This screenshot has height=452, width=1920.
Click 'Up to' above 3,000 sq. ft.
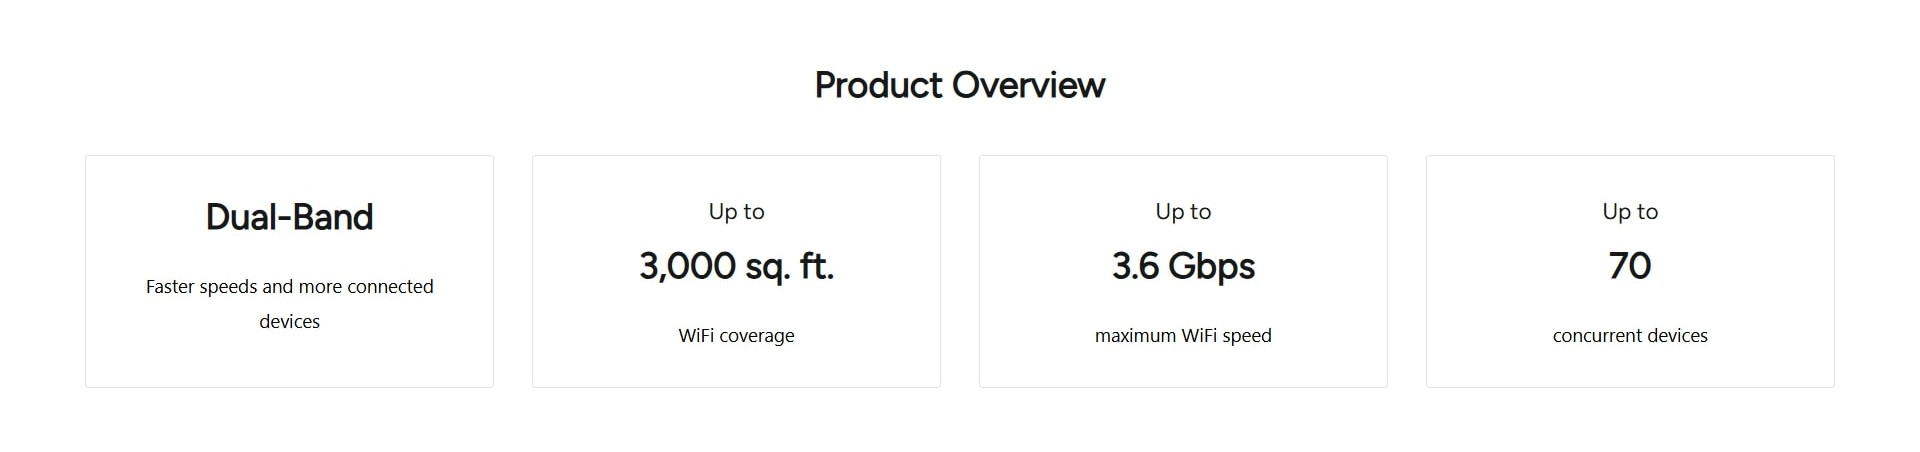coord(736,212)
